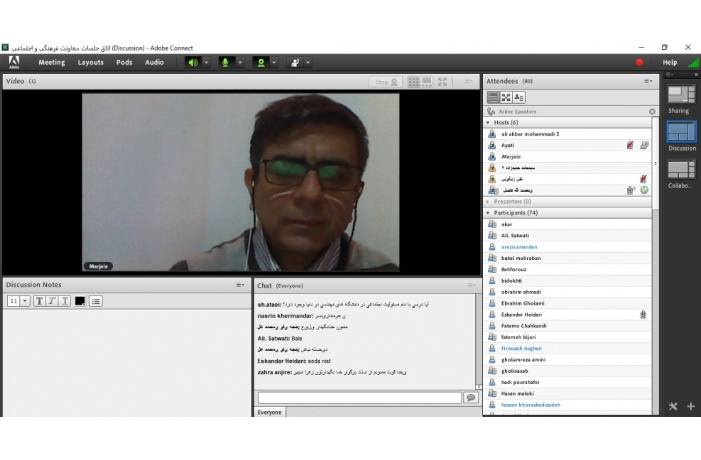Screen dimensions: 701x460
Task: Click Ayati's status icon at row end
Action: [x=644, y=145]
